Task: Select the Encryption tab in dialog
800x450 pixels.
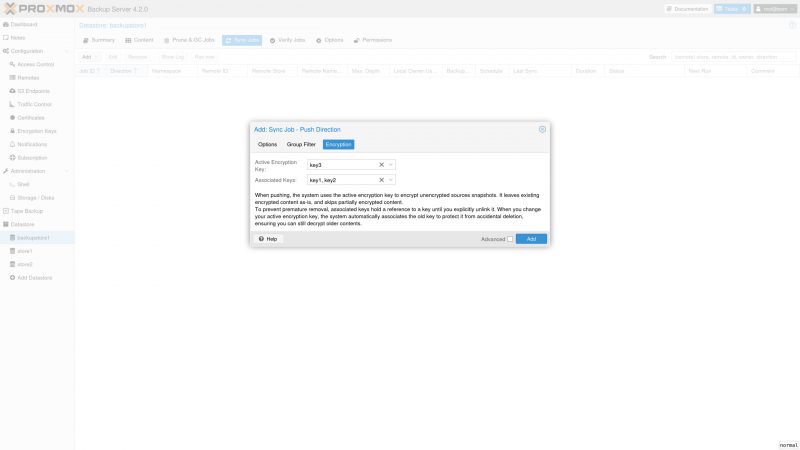Action: click(x=338, y=144)
